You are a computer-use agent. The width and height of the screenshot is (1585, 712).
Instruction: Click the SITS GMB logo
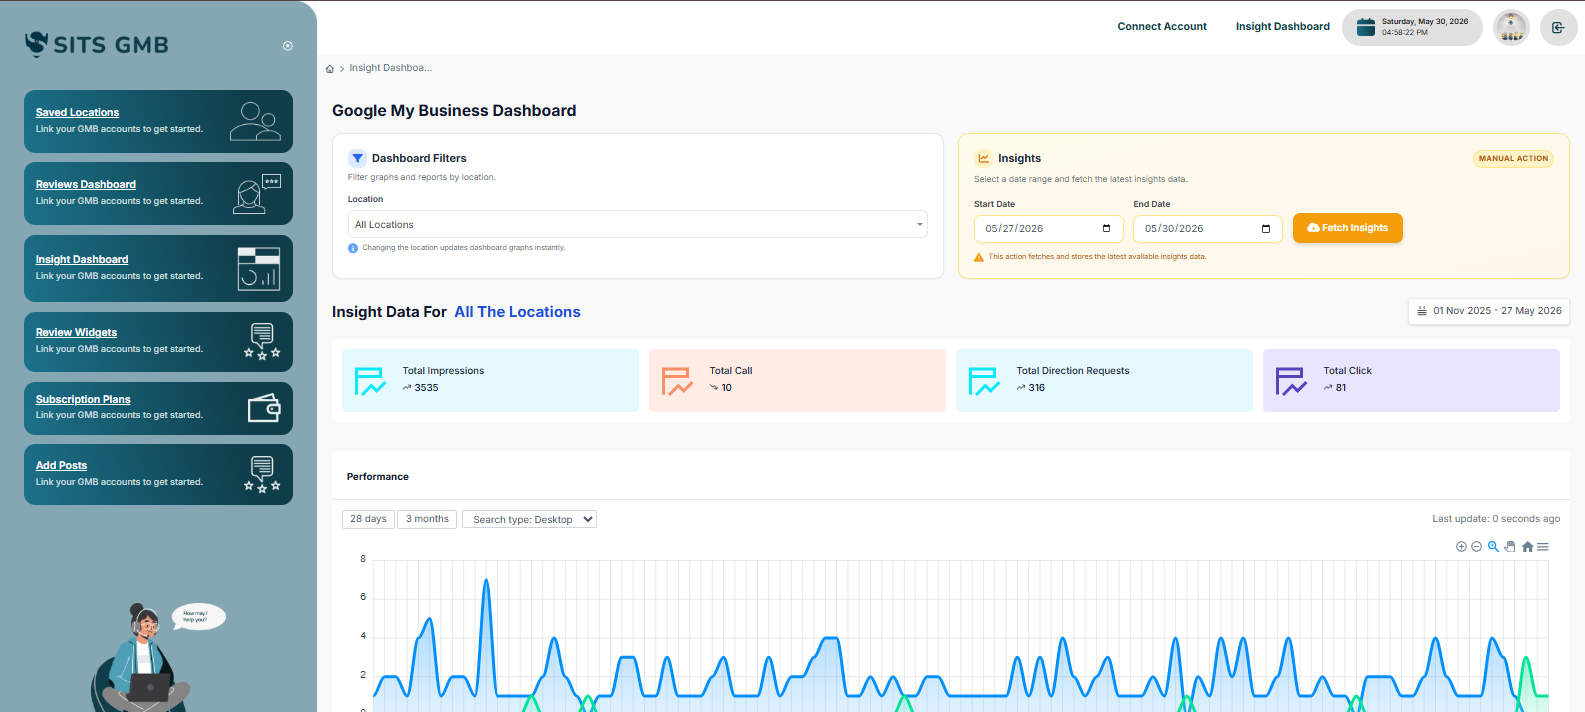pyautogui.click(x=97, y=44)
